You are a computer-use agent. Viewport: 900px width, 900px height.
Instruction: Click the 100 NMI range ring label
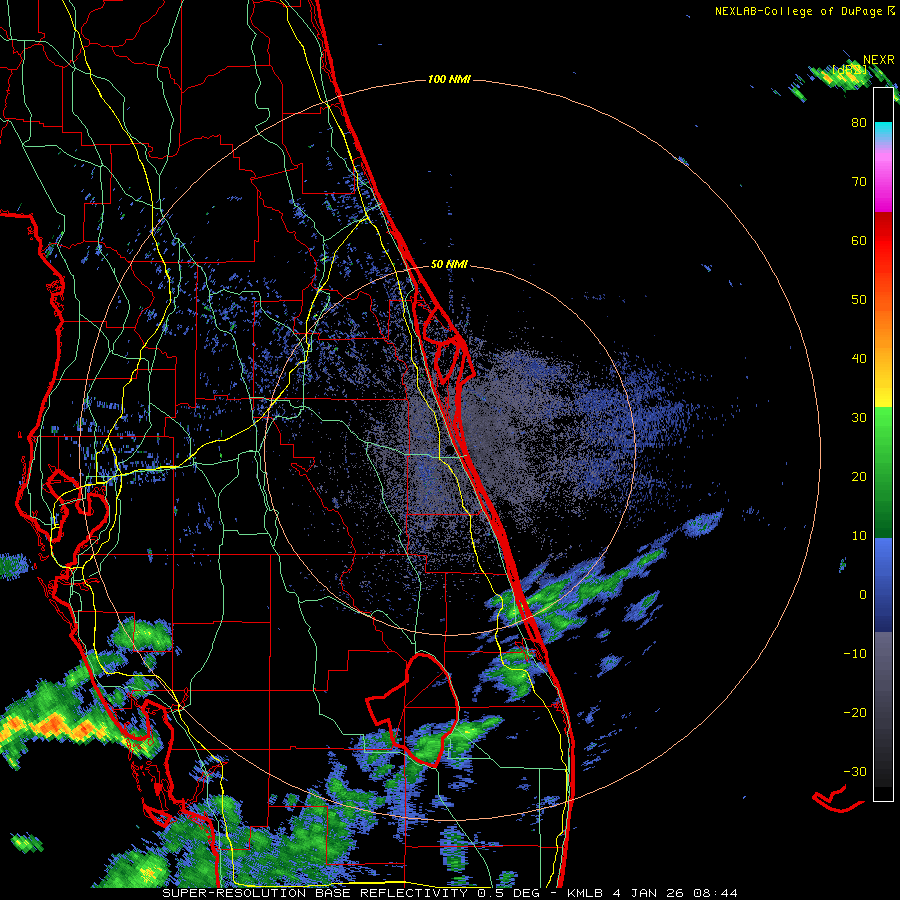click(449, 79)
